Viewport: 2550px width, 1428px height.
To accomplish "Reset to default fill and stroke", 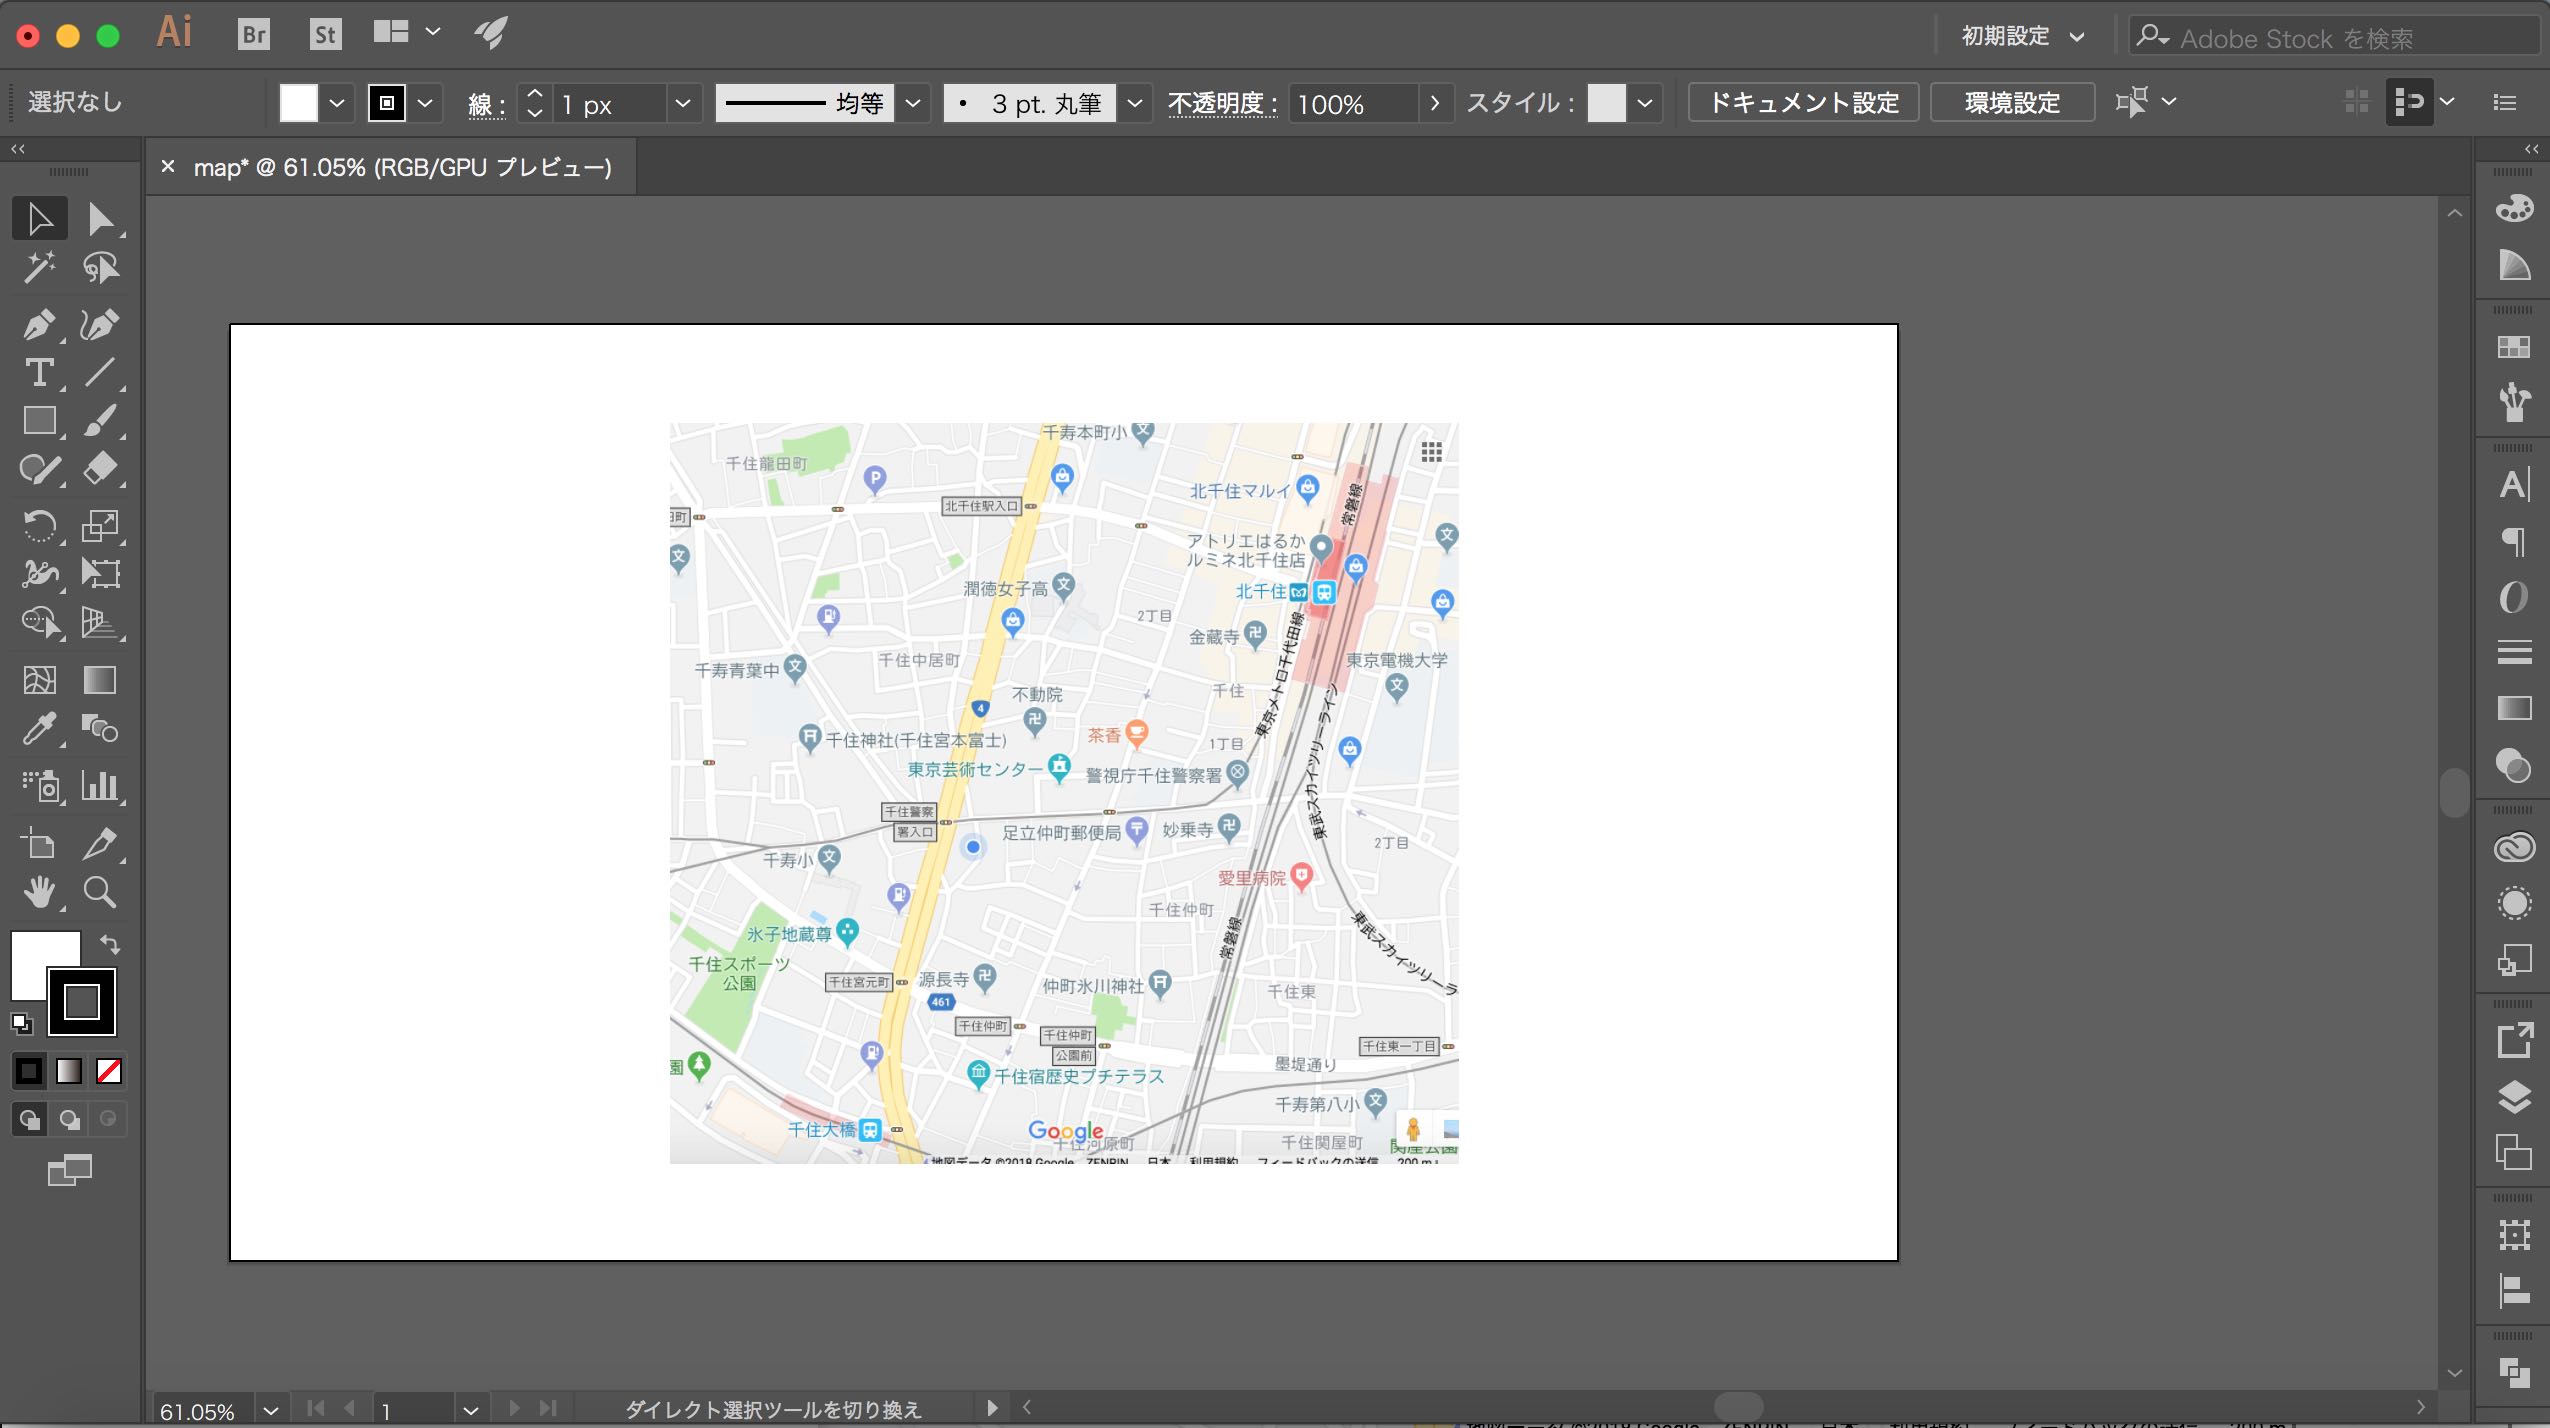I will pyautogui.click(x=21, y=1023).
